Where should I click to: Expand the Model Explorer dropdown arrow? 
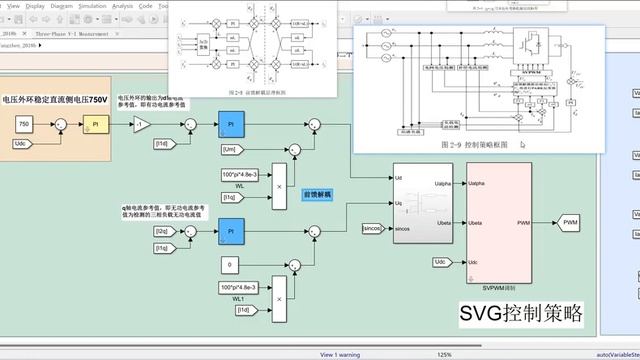coord(116,19)
